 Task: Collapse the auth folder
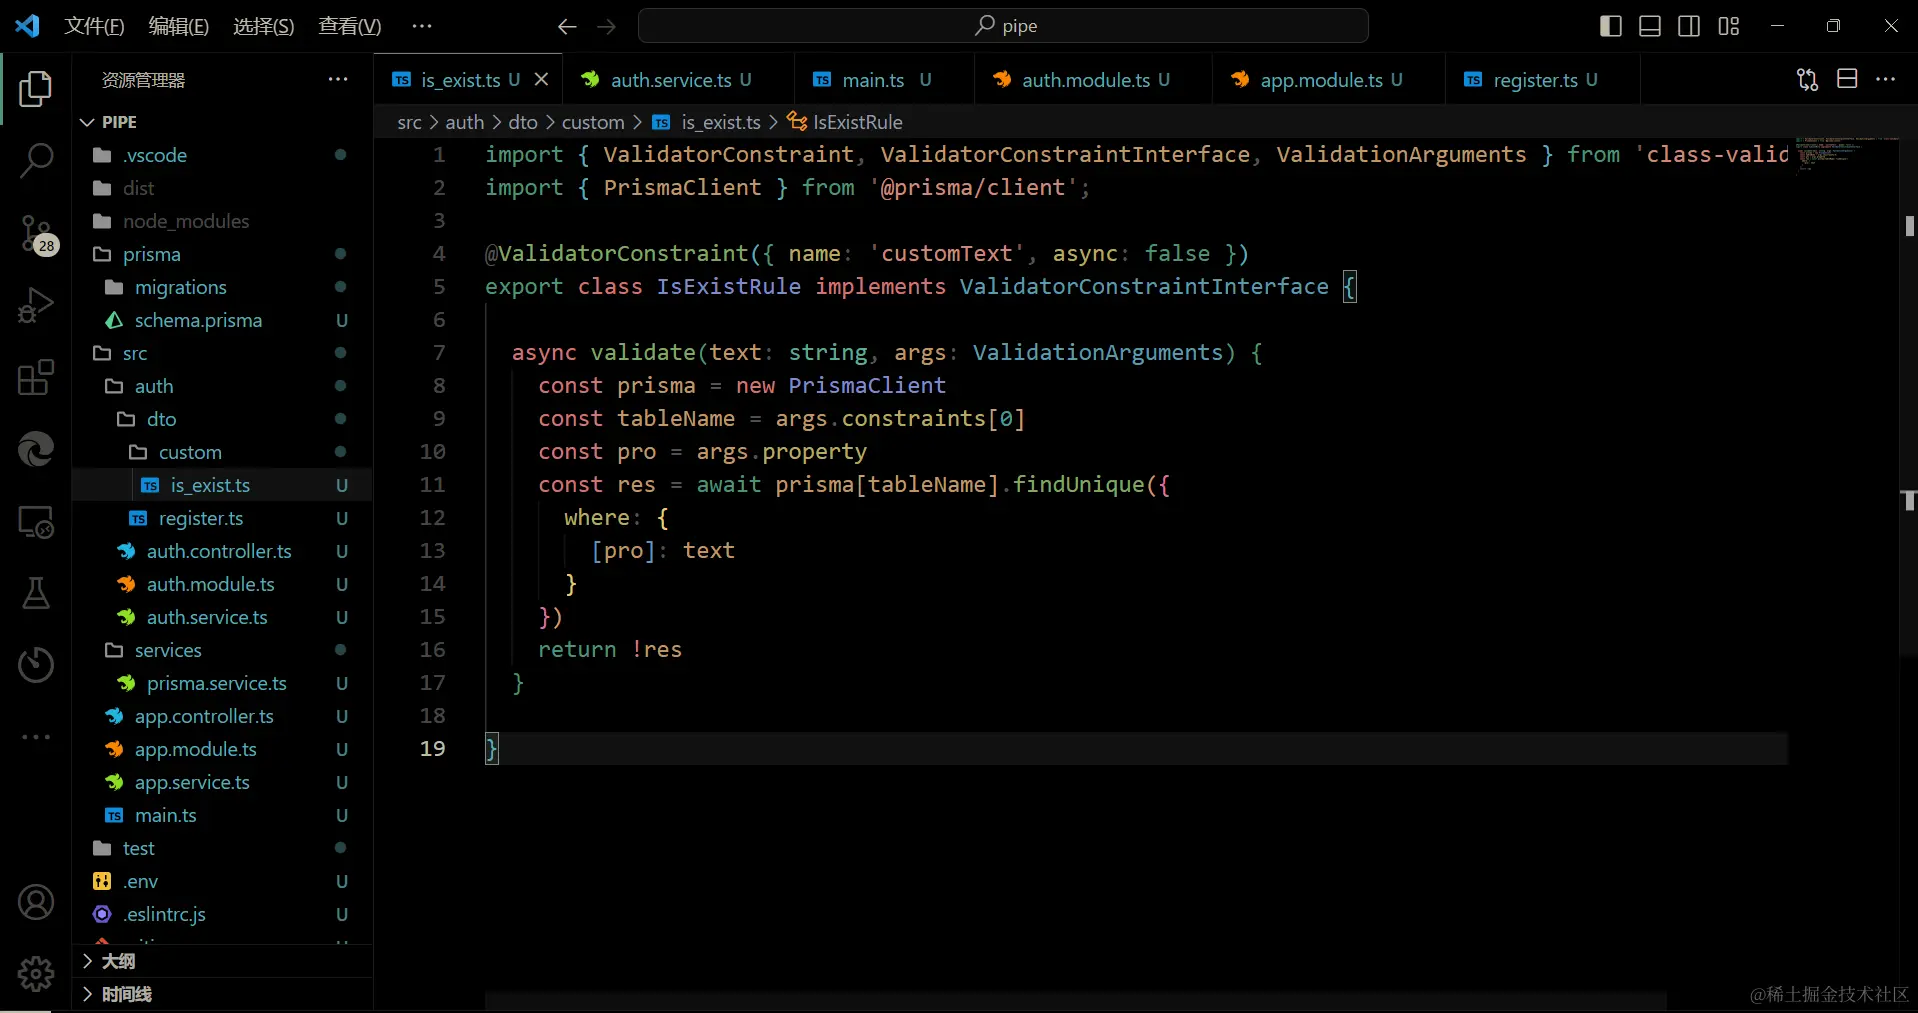pyautogui.click(x=222, y=386)
